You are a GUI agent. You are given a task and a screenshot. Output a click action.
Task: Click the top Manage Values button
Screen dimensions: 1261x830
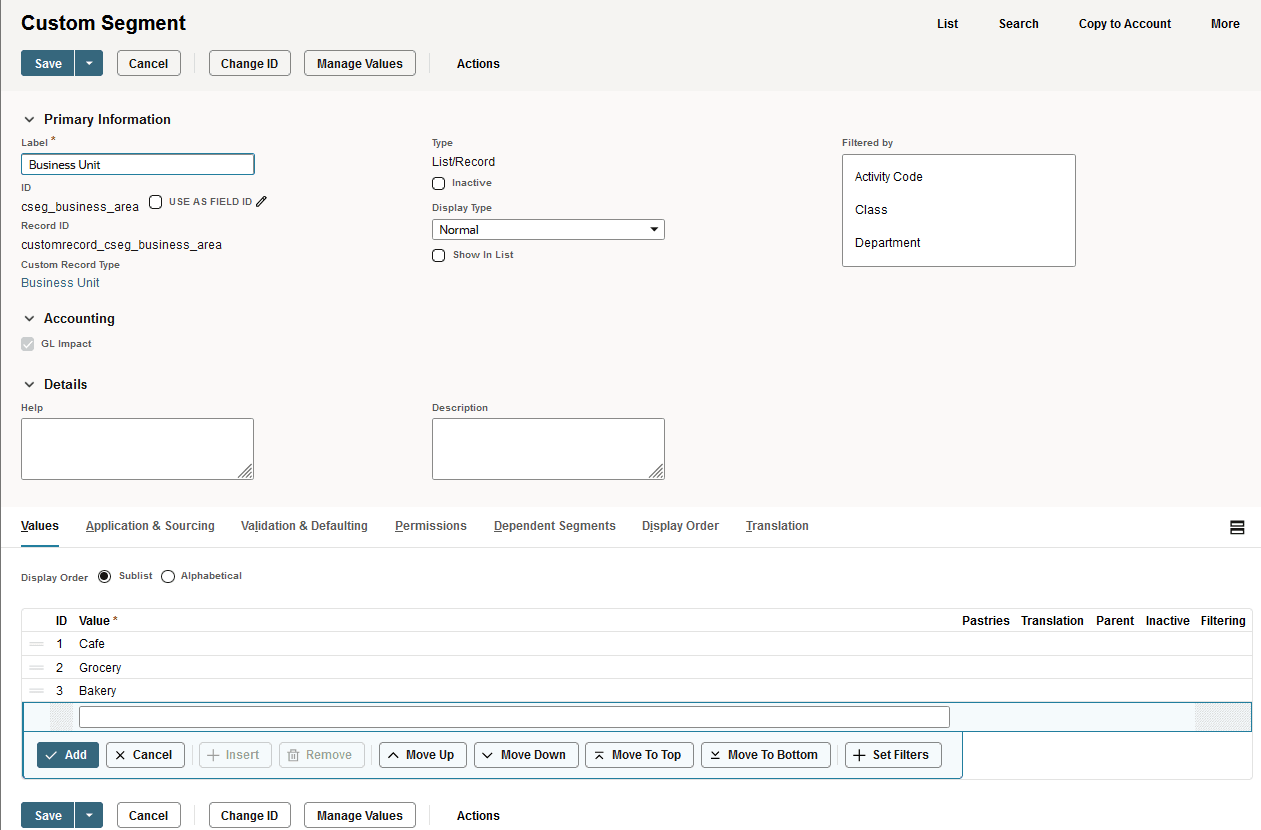click(360, 63)
